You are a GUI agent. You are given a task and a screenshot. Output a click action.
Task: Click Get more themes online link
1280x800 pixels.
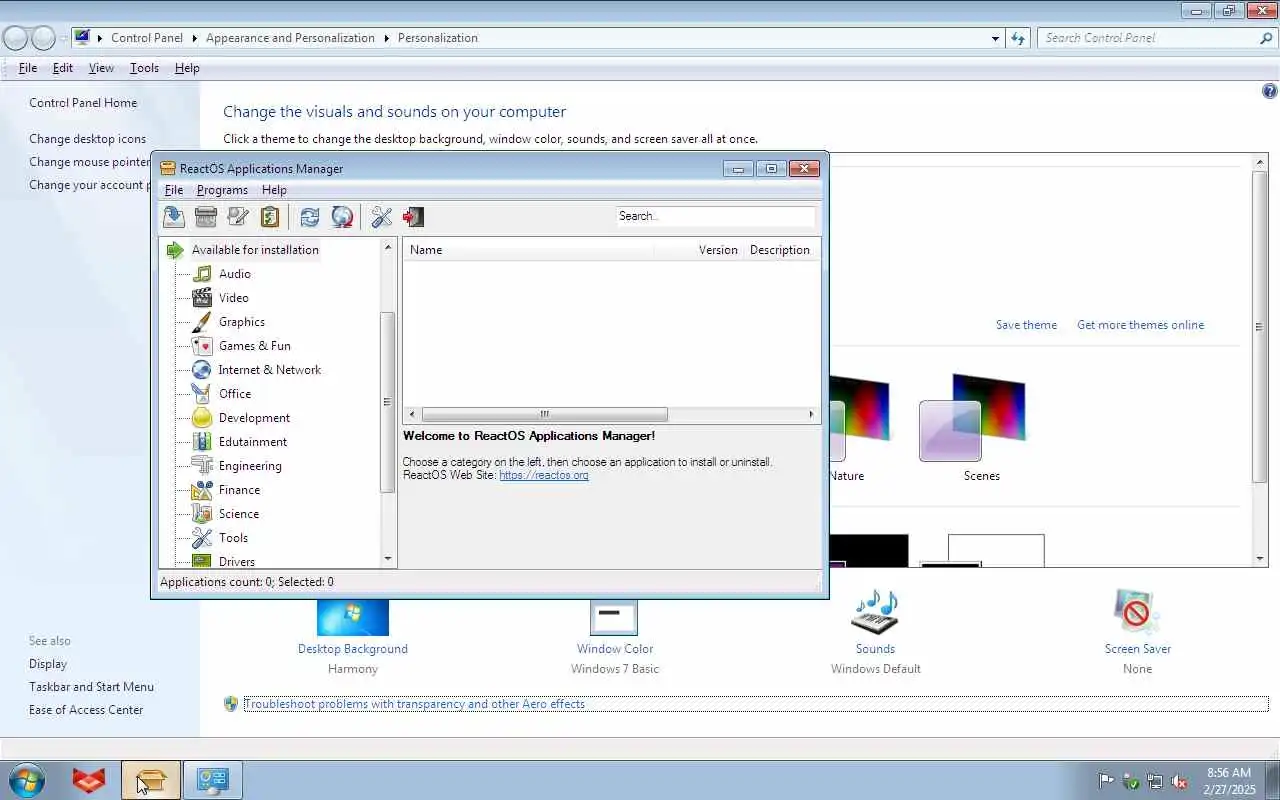tap(1140, 325)
